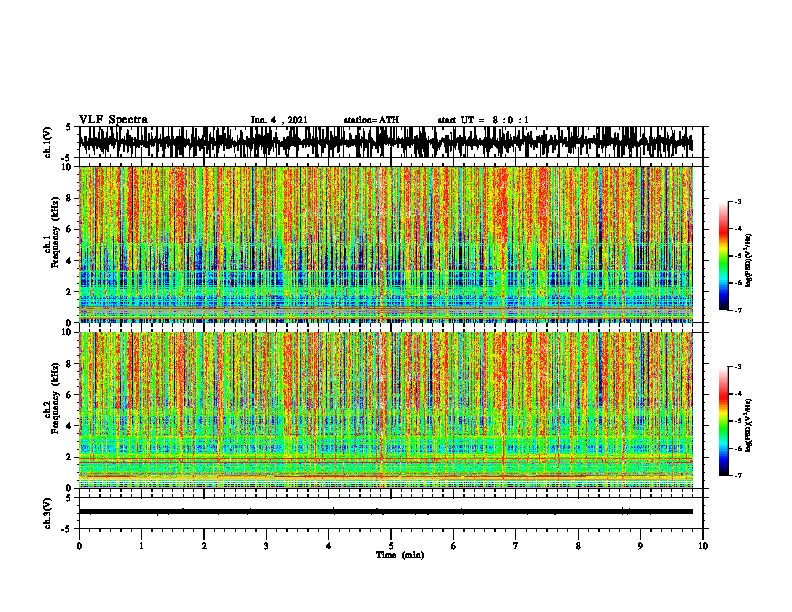Click the "station=ATH" header text
Viewport: 792px width, 612px height.
(371, 120)
